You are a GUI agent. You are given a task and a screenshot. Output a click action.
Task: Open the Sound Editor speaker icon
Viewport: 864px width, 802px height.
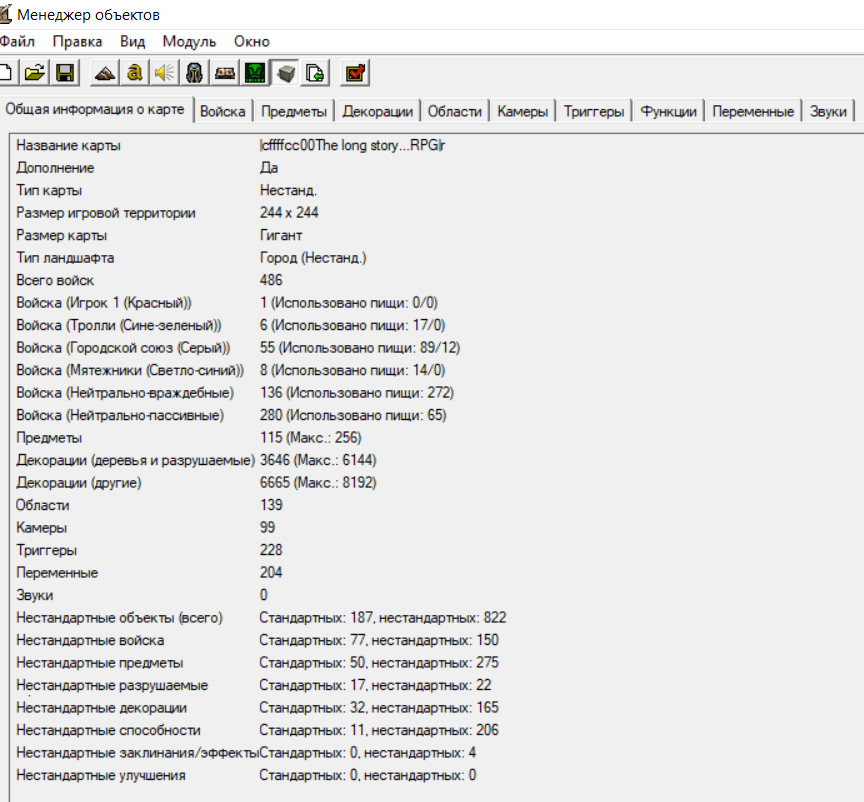point(164,73)
